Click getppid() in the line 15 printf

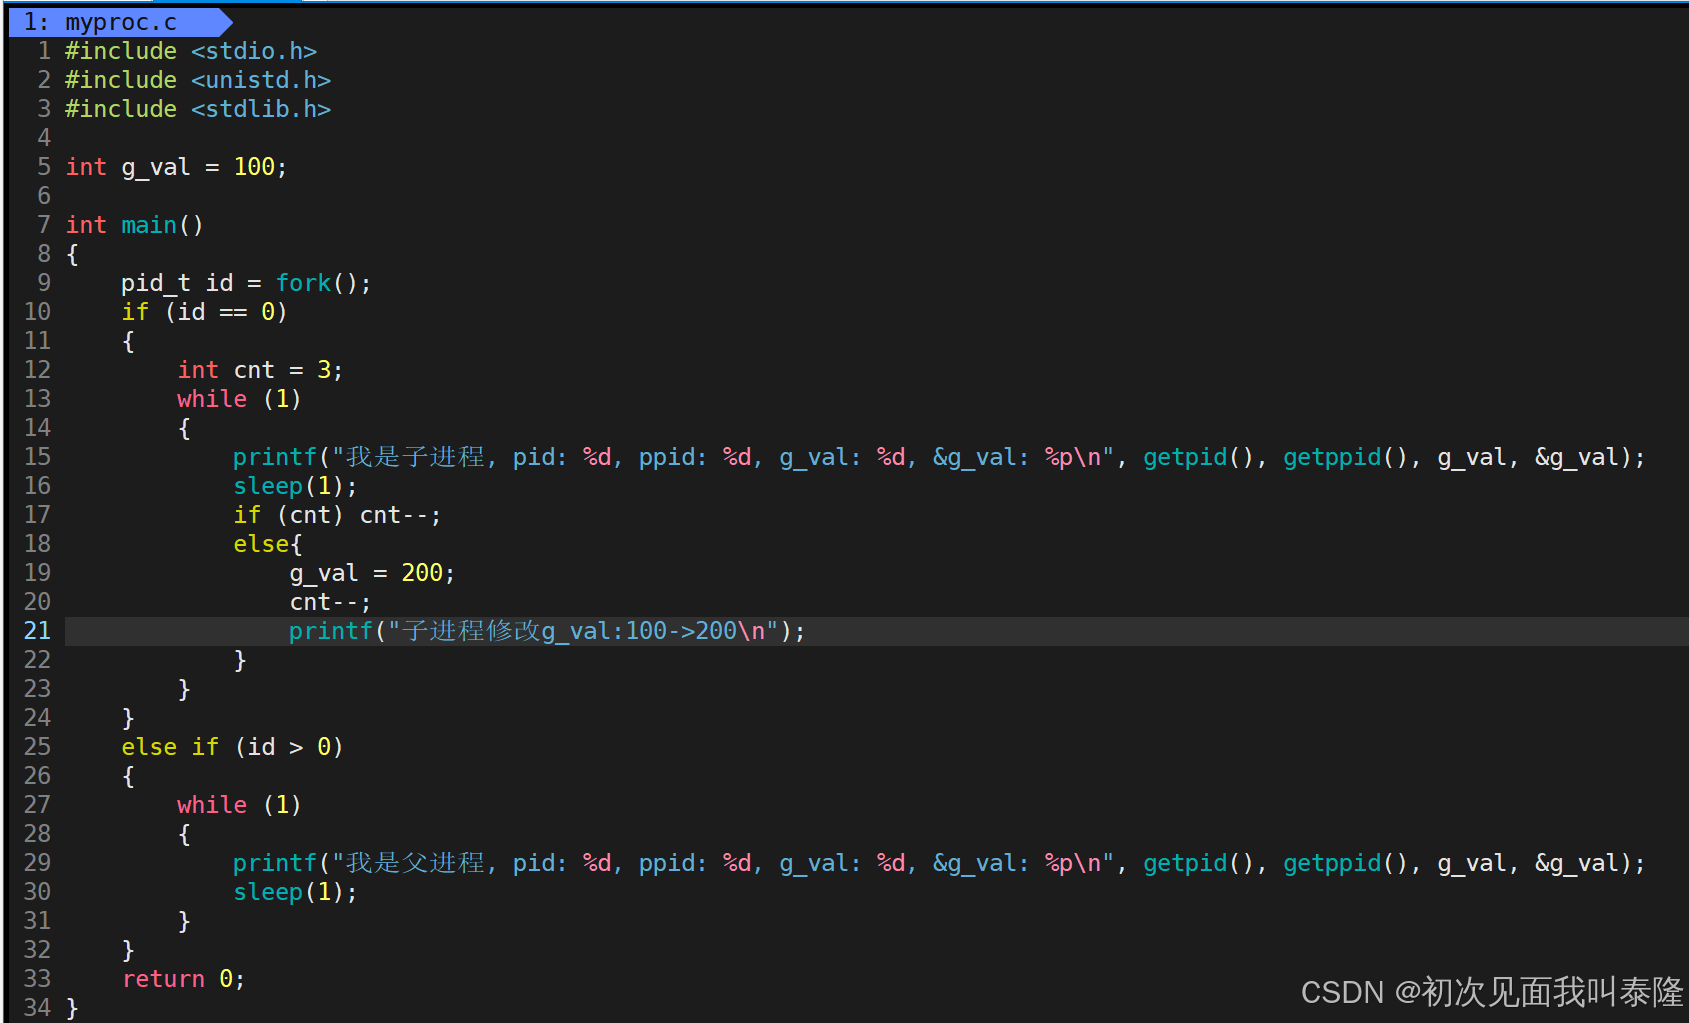pyautogui.click(x=1345, y=457)
